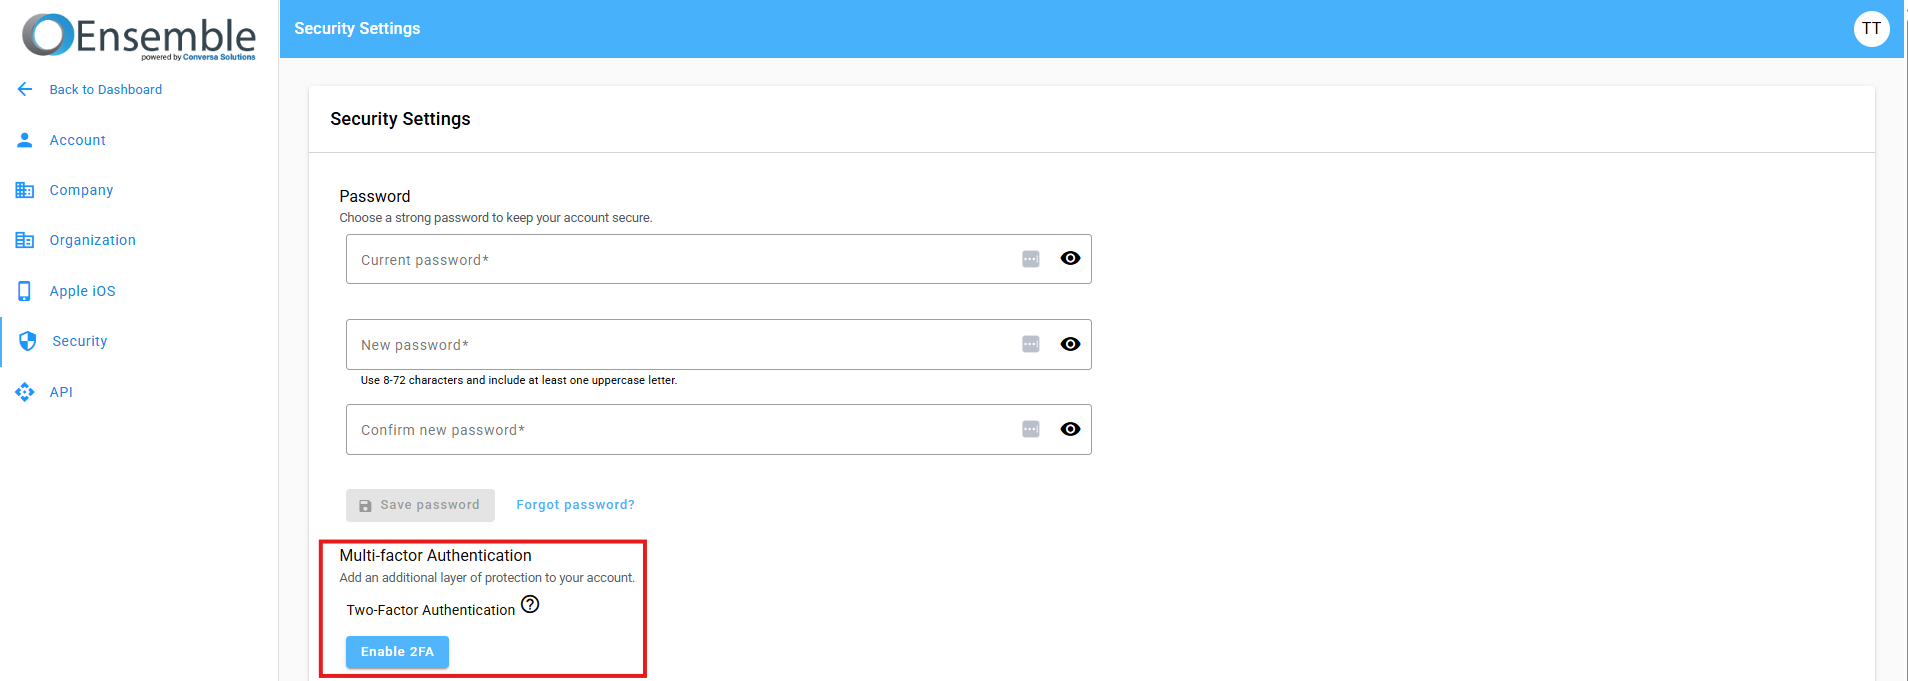Click the Multi-factor Authentication heading
The image size is (1908, 681).
(435, 555)
